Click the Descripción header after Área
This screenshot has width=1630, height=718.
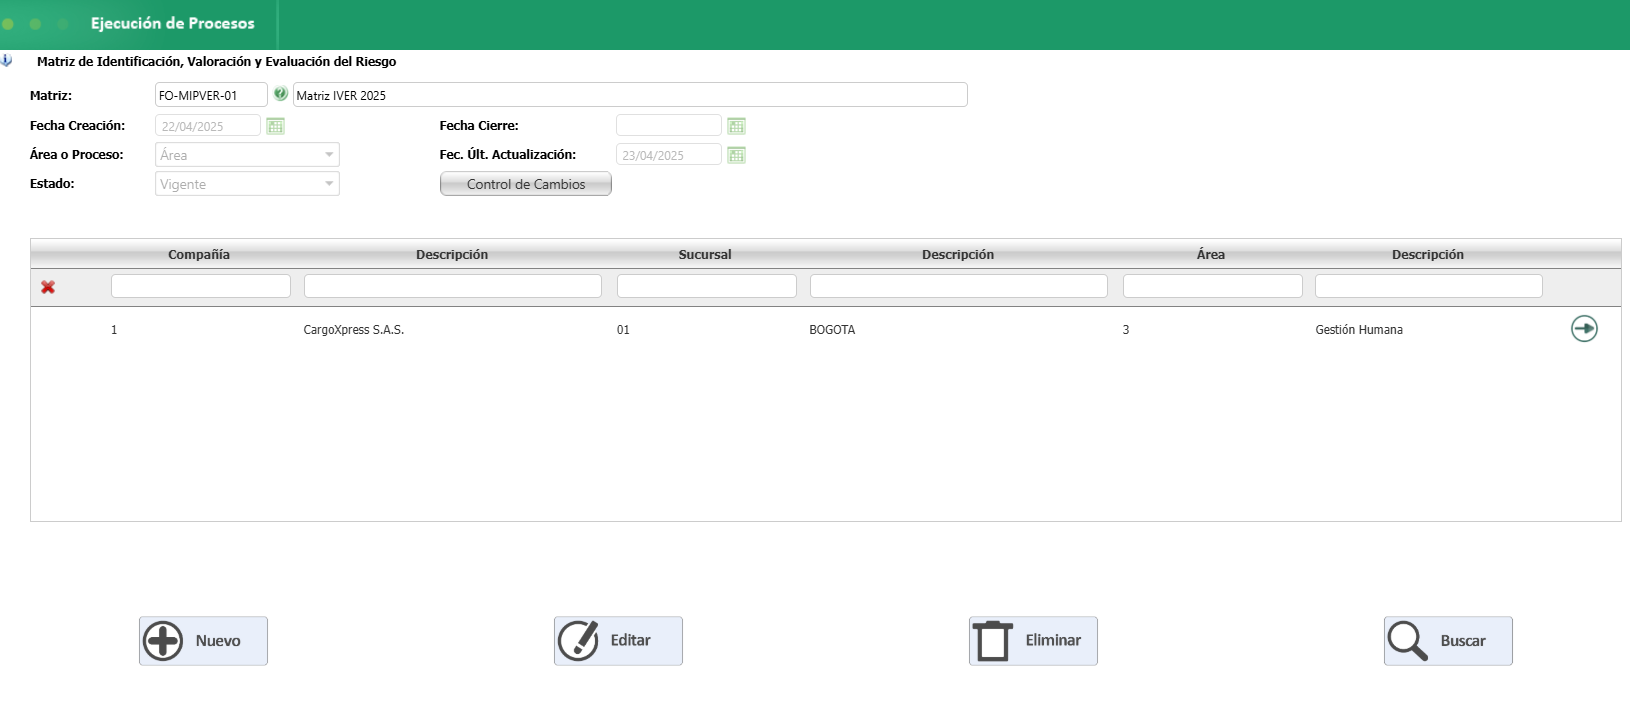point(1428,254)
